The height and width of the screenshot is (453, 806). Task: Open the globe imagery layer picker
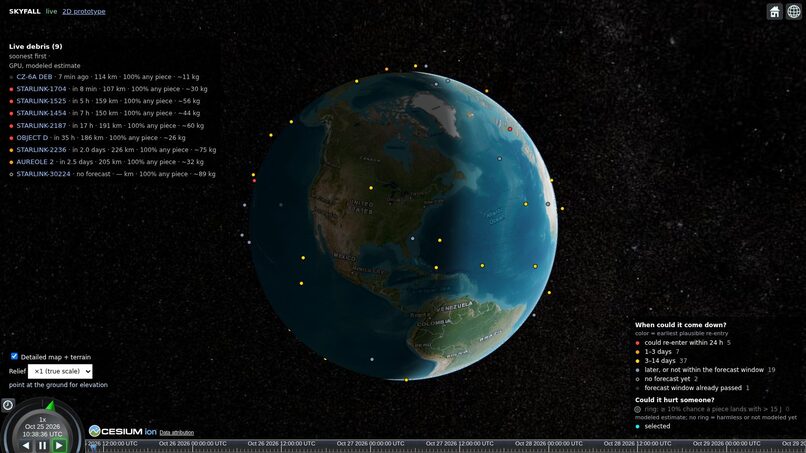(794, 11)
